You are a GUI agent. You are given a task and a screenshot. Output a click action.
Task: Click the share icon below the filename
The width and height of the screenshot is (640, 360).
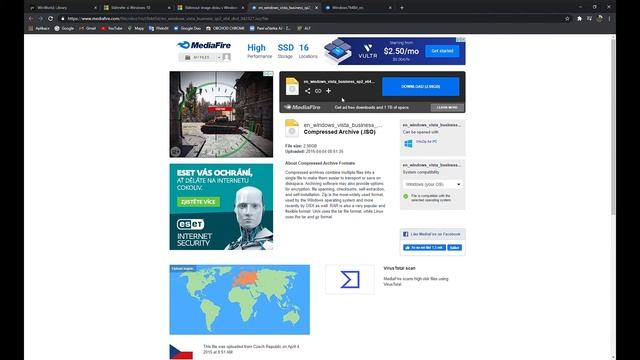[307, 91]
